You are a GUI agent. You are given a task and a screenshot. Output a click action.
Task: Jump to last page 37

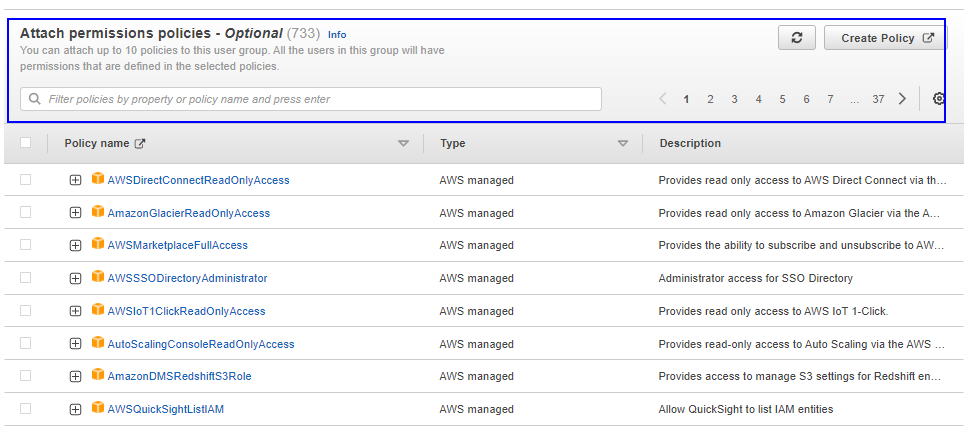click(878, 99)
